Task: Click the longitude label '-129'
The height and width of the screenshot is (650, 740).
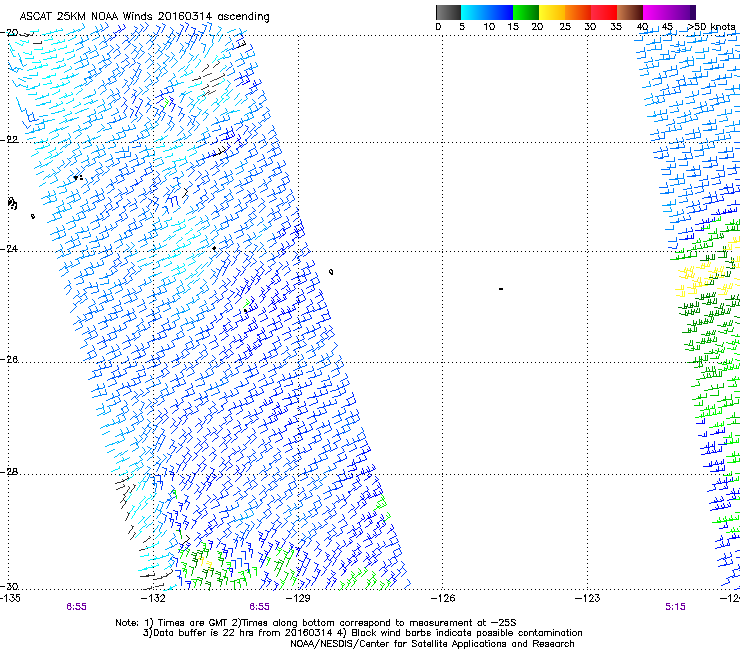Action: 298,598
